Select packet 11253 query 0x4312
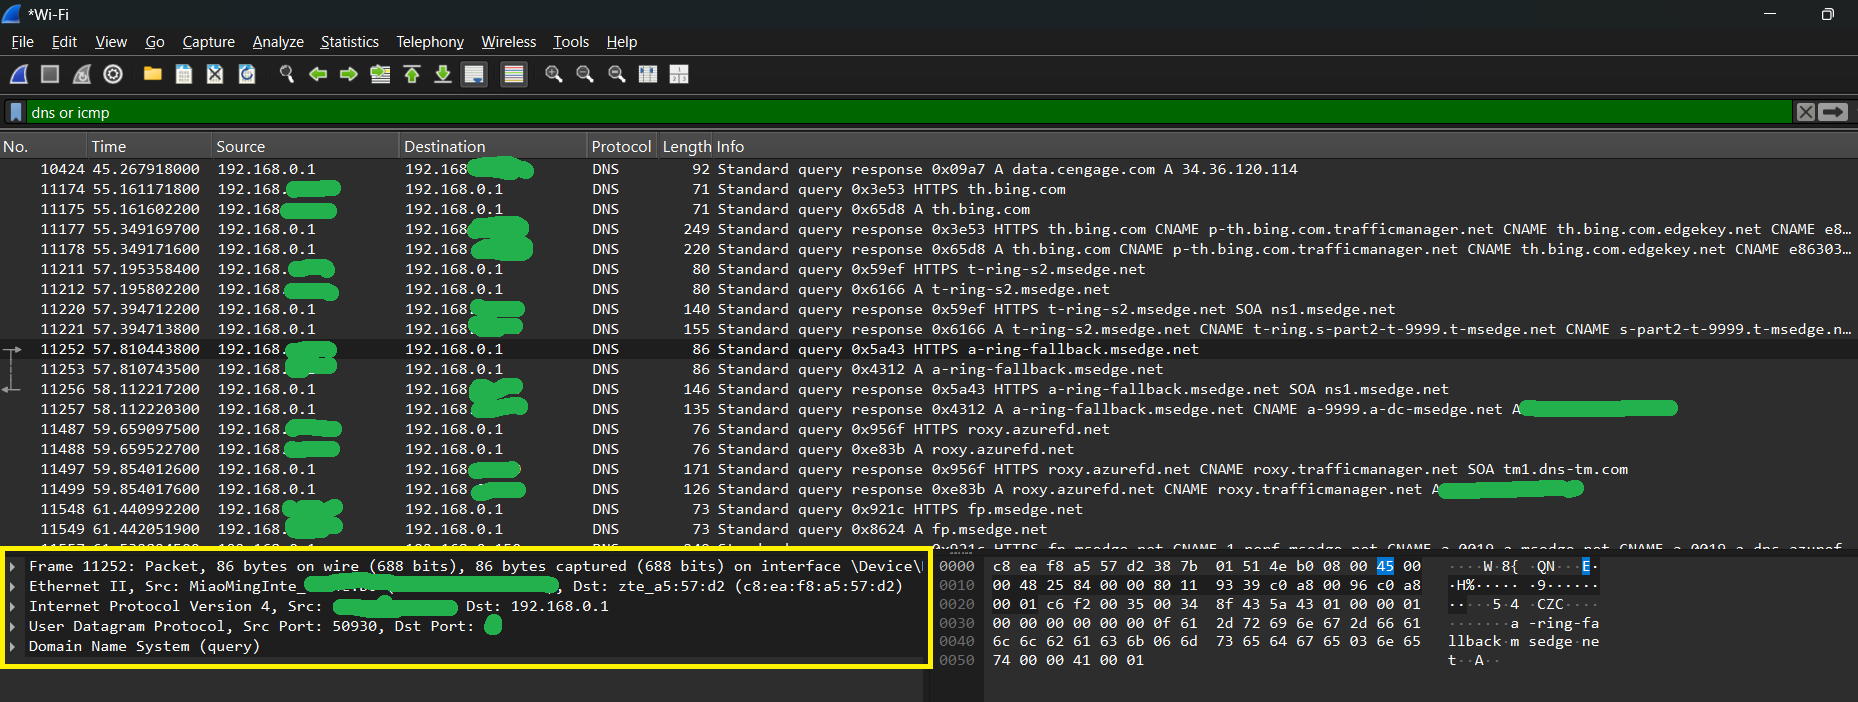This screenshot has height=702, width=1858. 929,369
